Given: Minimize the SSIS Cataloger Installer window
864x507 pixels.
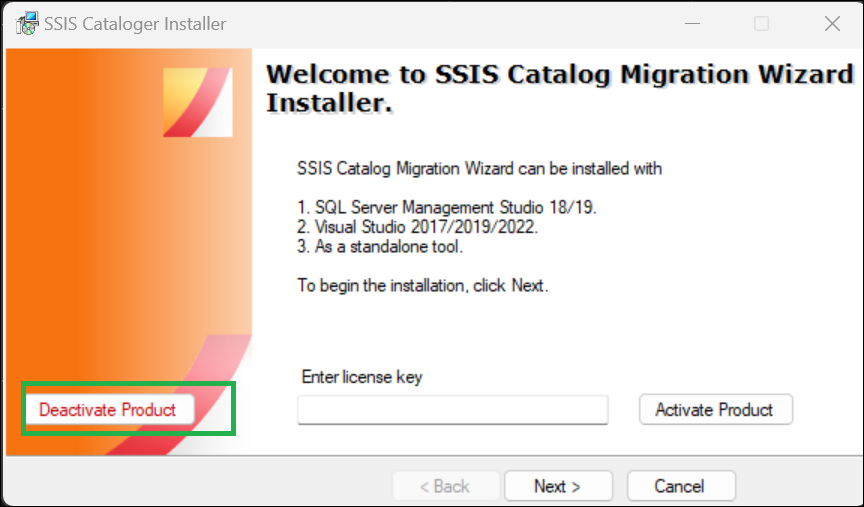Looking at the screenshot, I should pyautogui.click(x=692, y=24).
